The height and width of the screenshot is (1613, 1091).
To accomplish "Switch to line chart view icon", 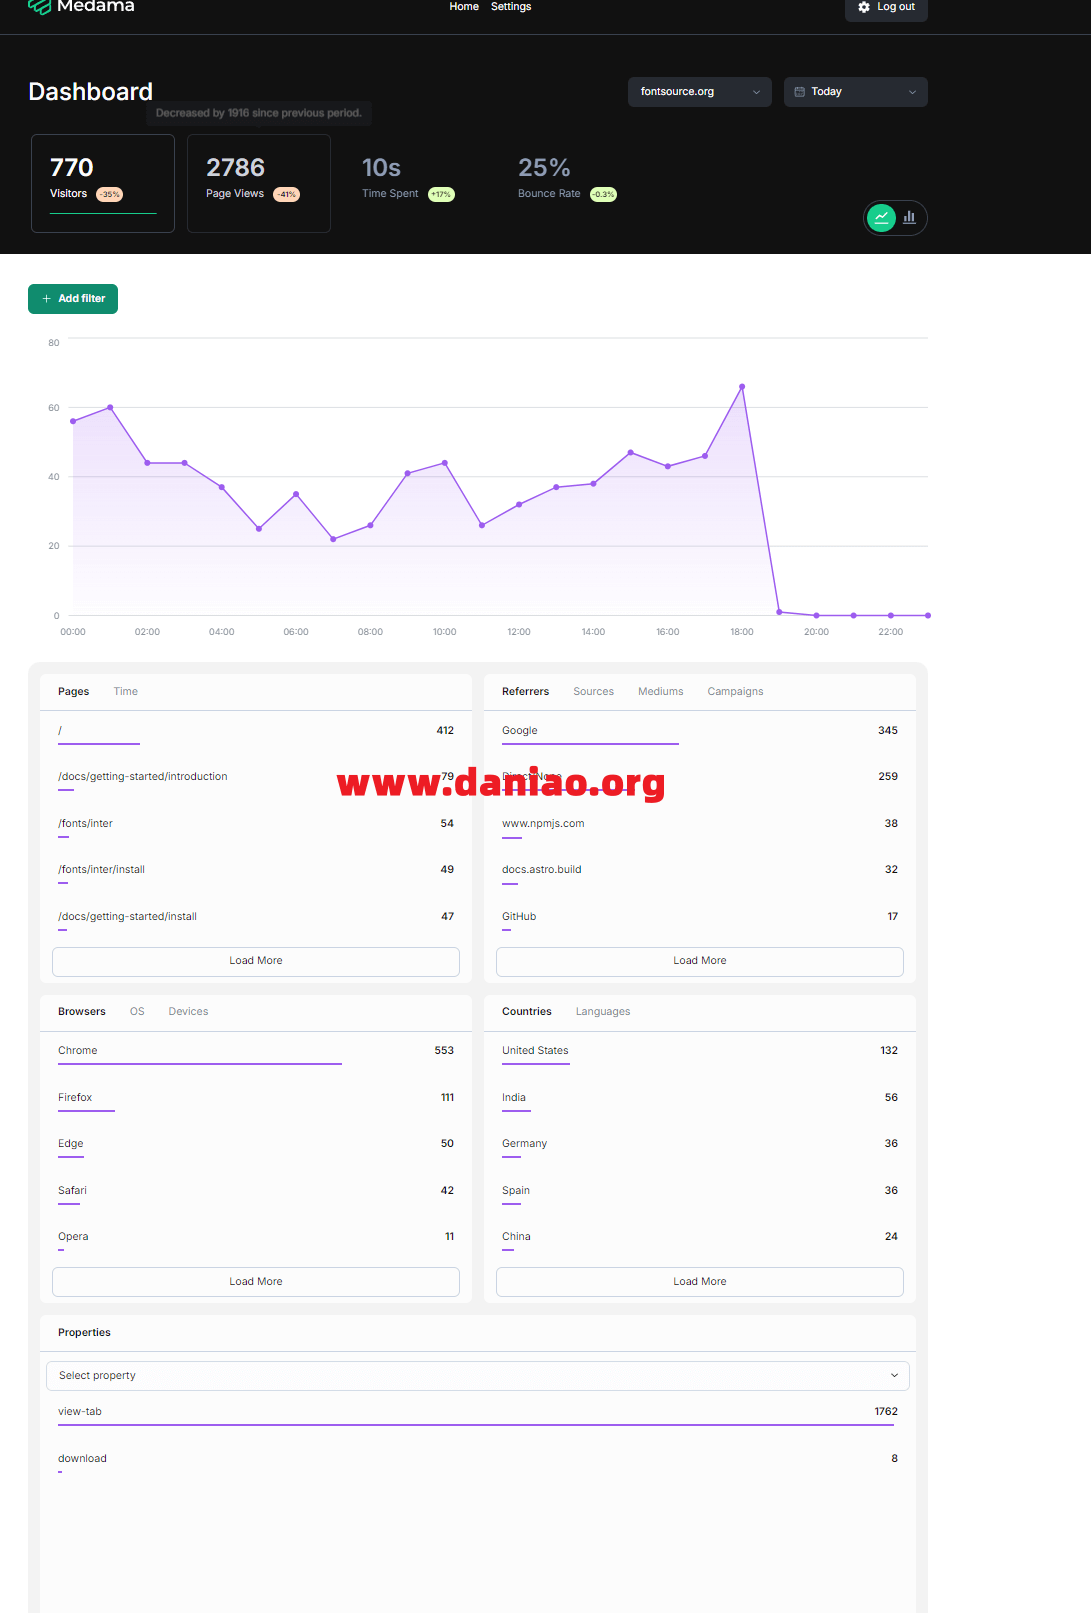I will tap(881, 217).
